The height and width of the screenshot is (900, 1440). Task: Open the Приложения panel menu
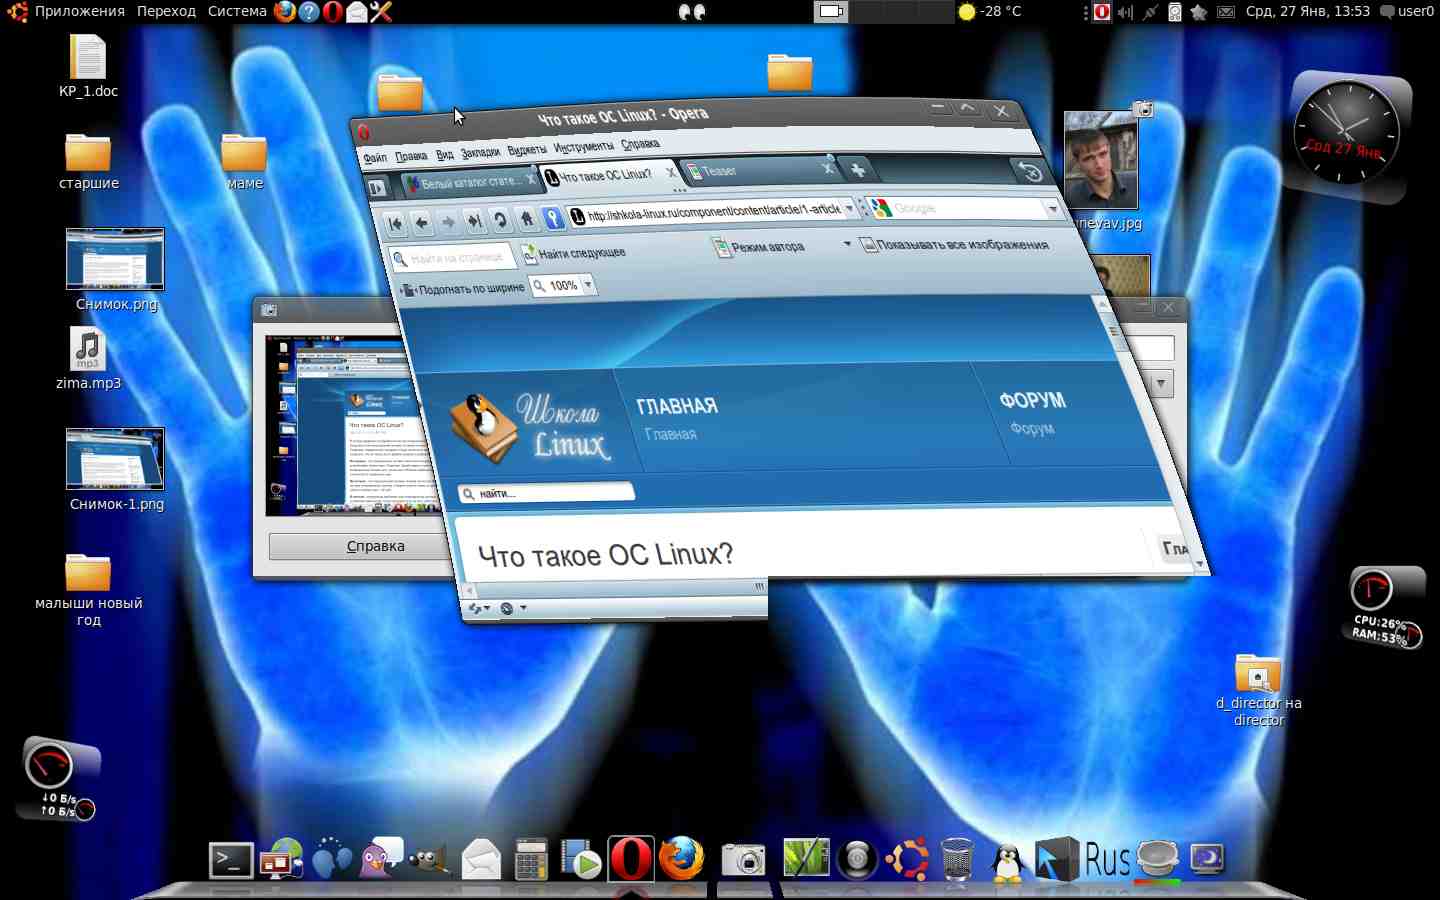tap(80, 12)
